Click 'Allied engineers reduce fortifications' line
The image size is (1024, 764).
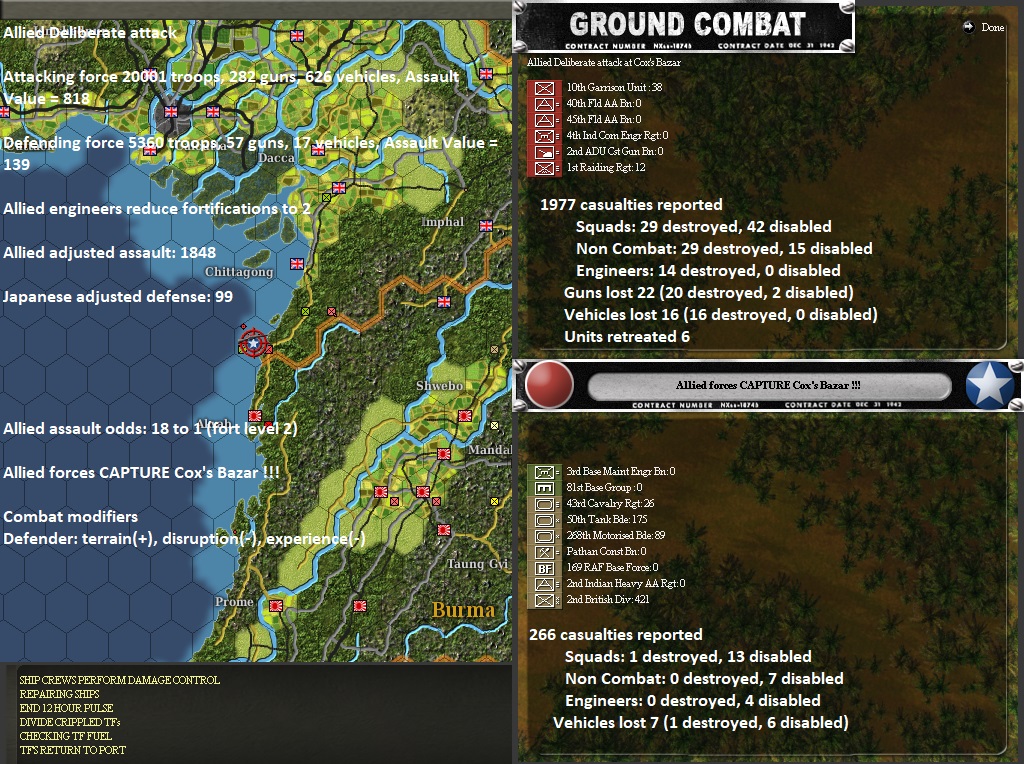pyautogui.click(x=157, y=209)
